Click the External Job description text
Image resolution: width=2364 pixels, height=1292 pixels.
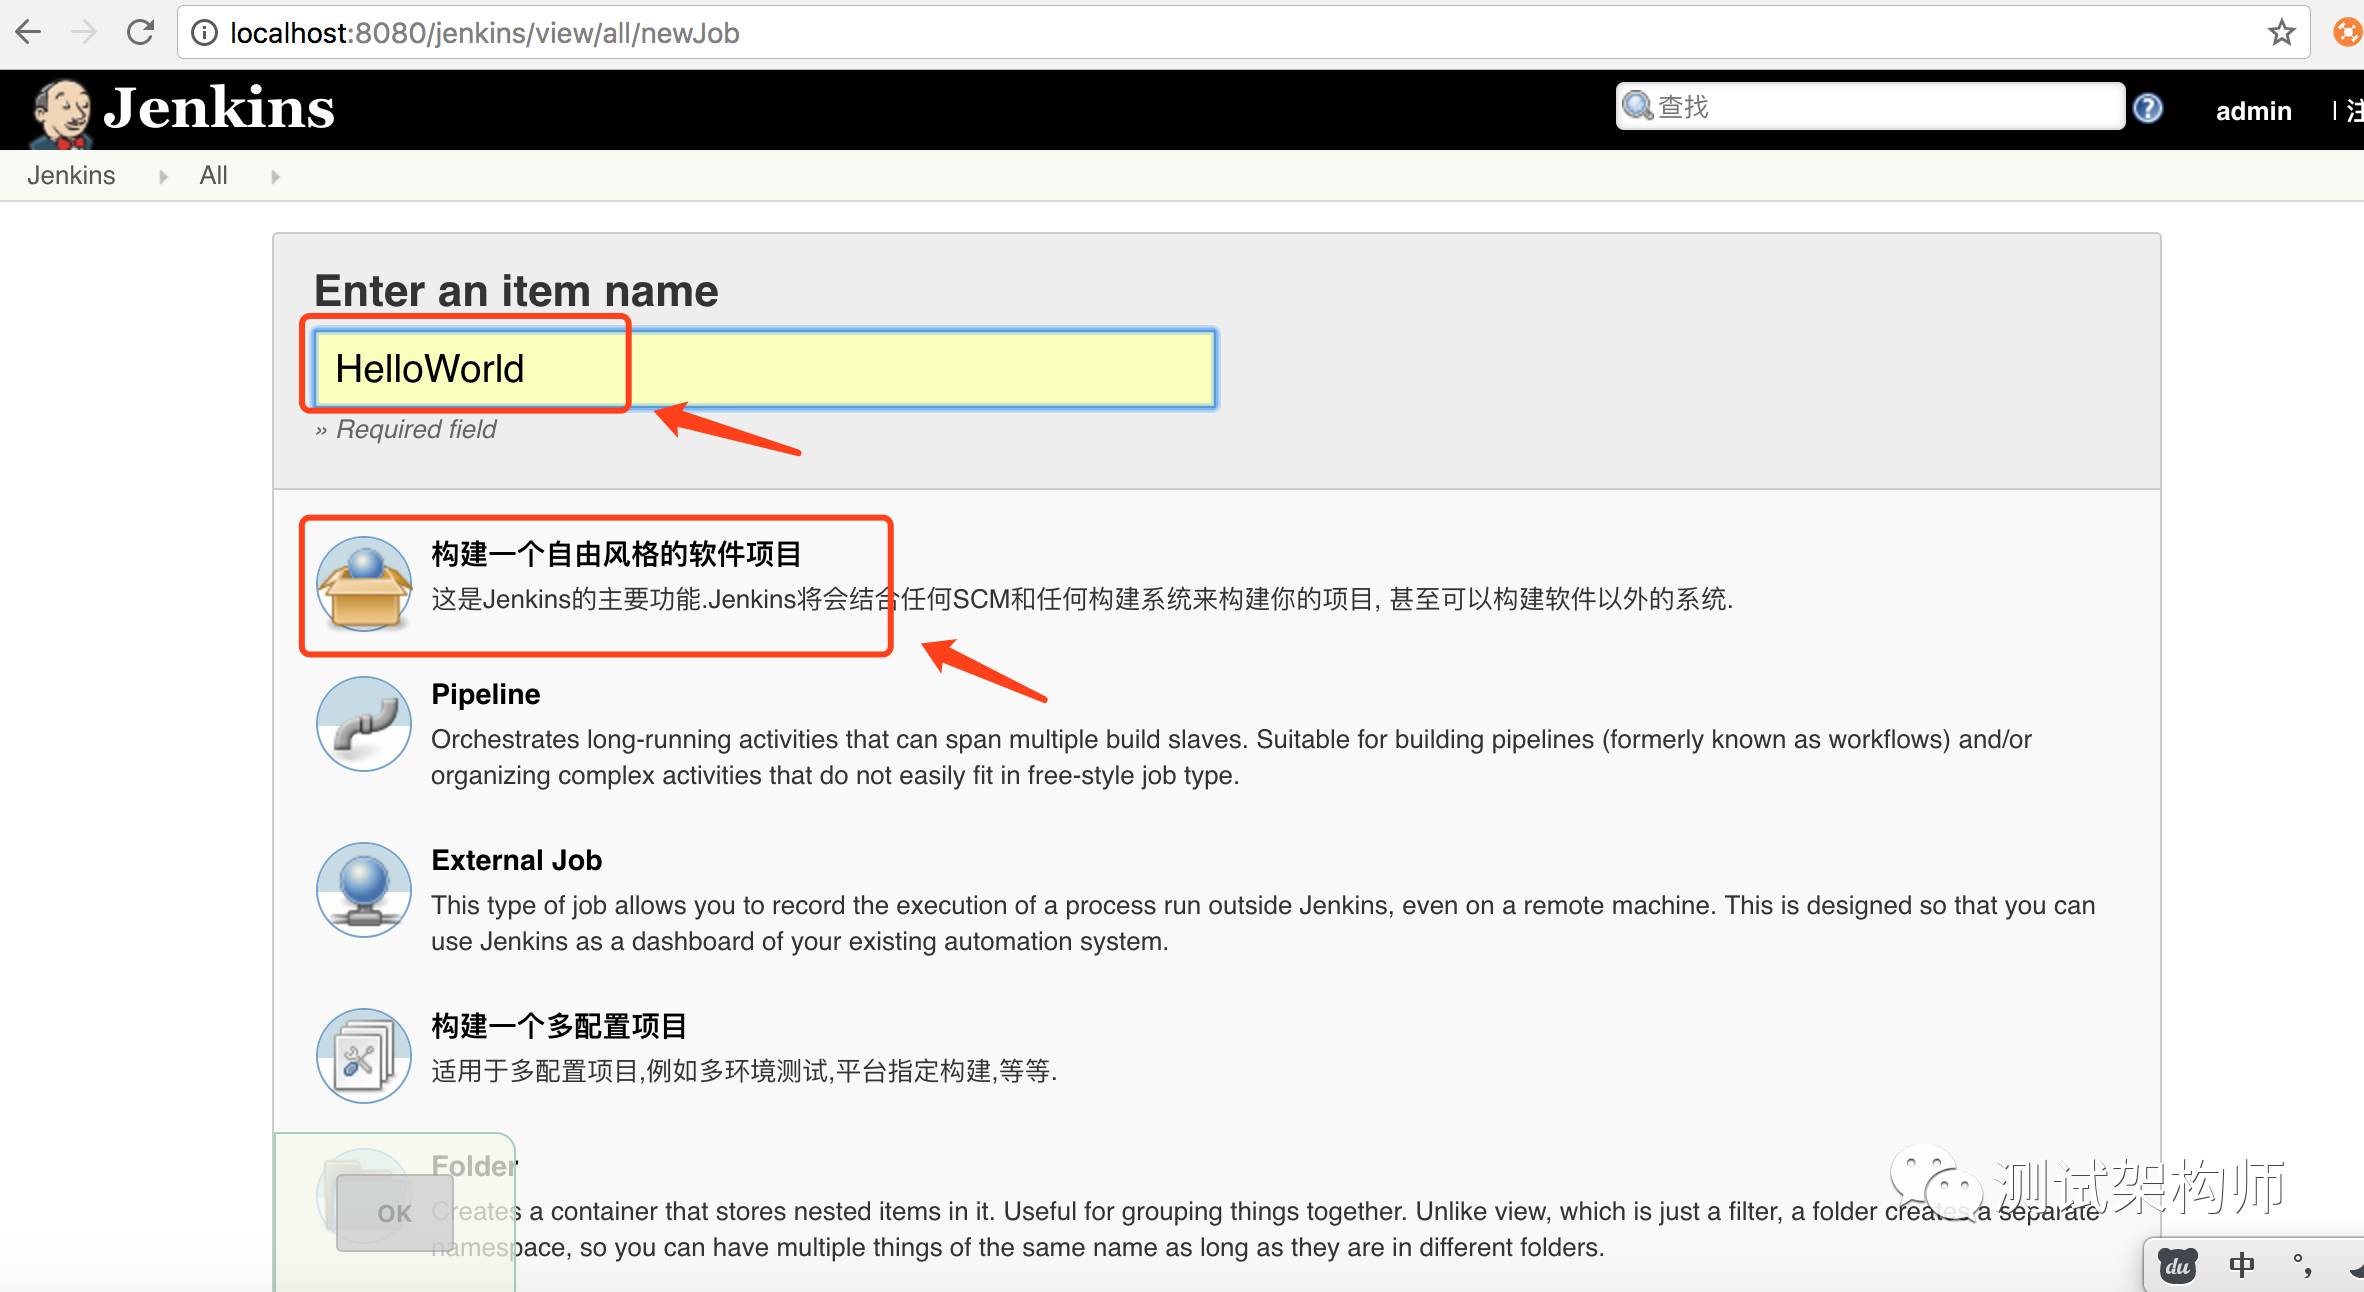[1263, 923]
